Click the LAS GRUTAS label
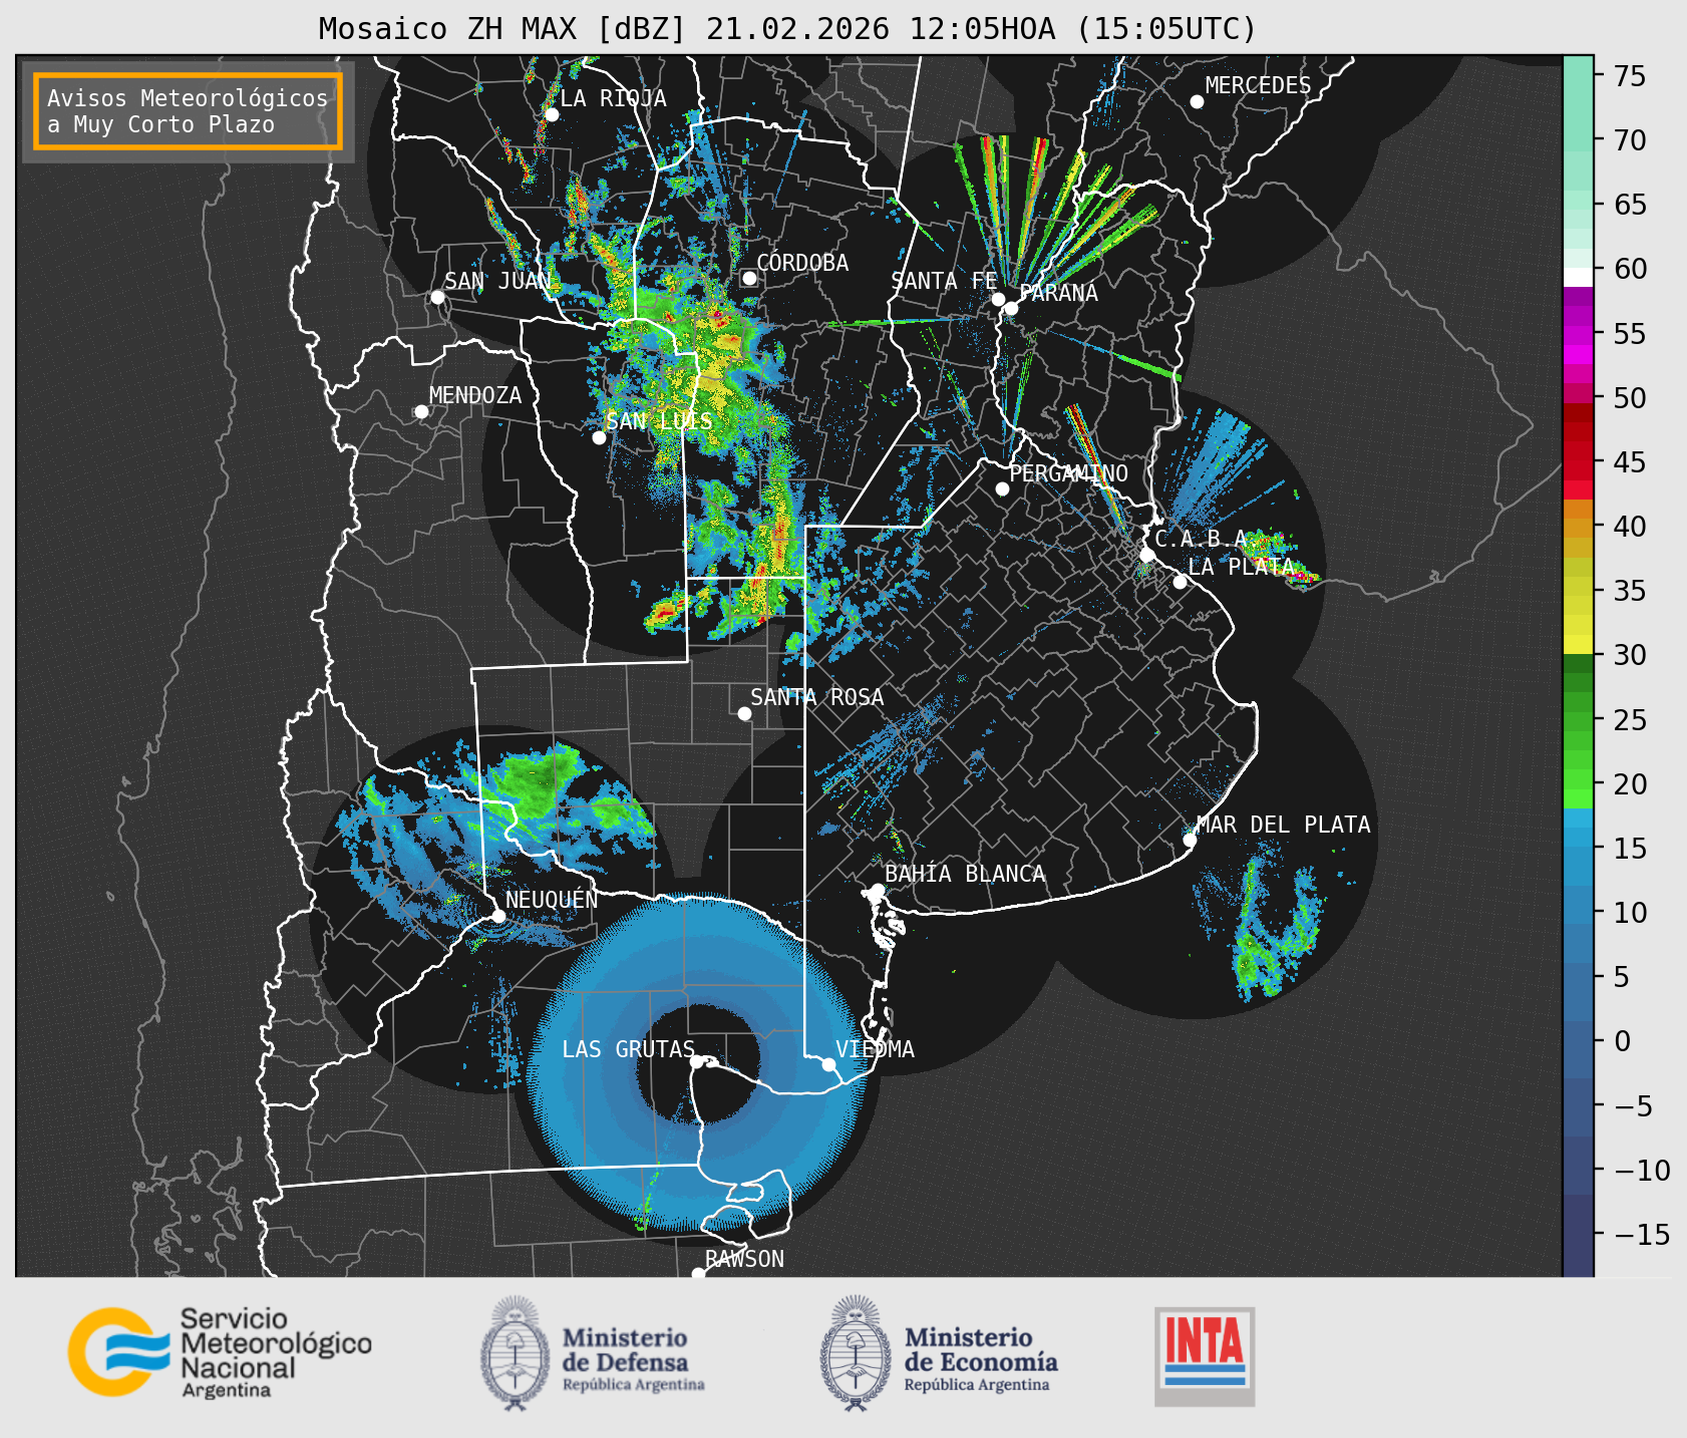This screenshot has height=1438, width=1687. coord(628,1049)
